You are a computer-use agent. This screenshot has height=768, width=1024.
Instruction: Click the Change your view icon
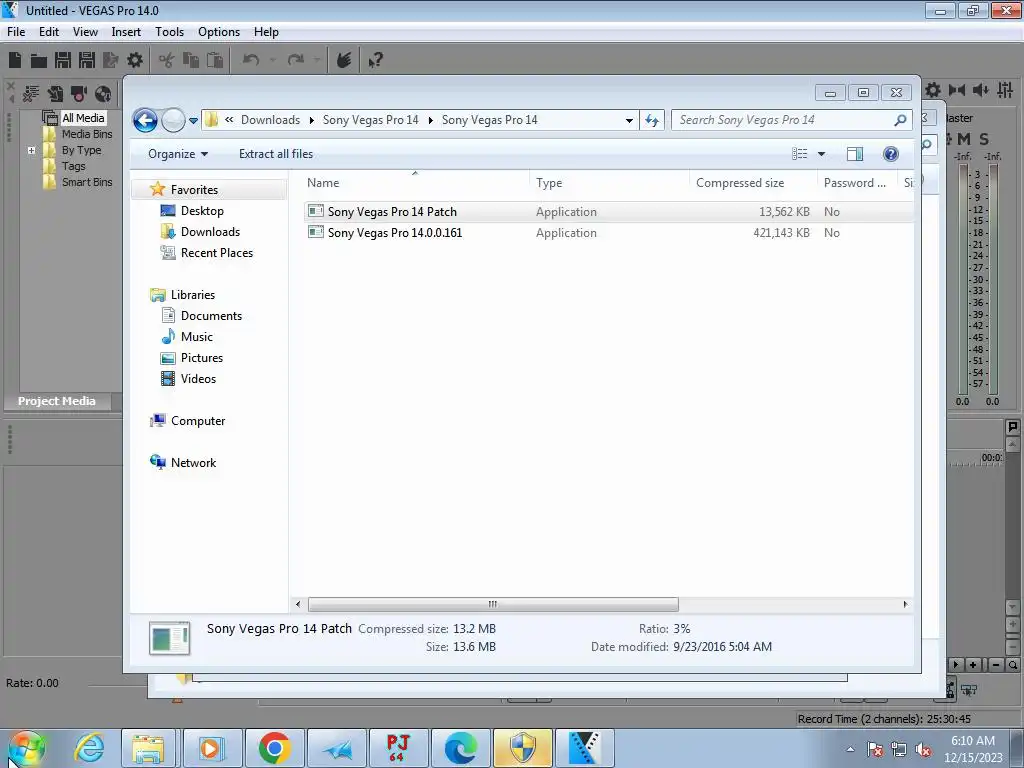(799, 153)
